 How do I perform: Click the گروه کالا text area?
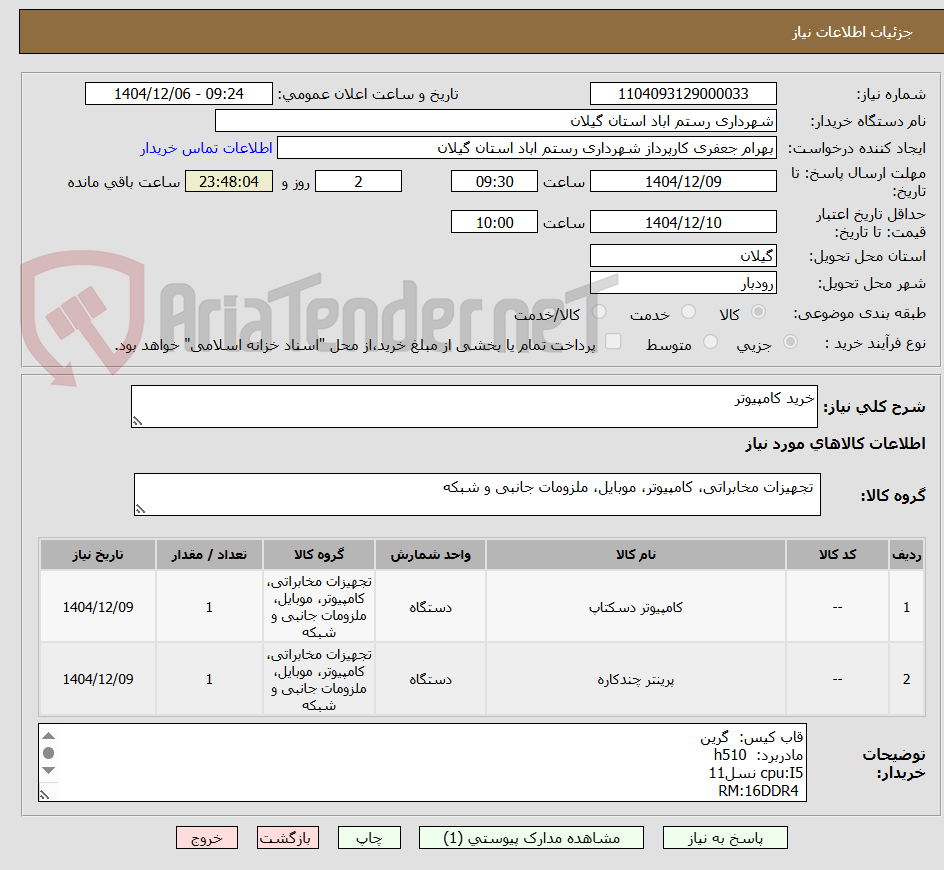click(477, 494)
